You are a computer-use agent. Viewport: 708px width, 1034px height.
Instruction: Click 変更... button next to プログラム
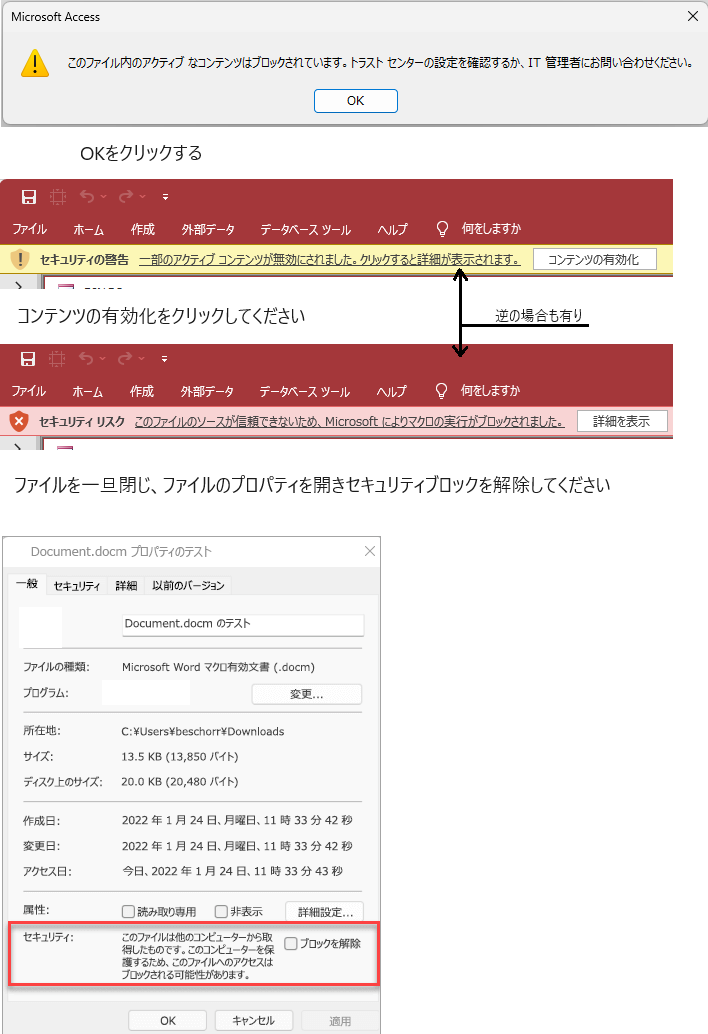click(307, 694)
